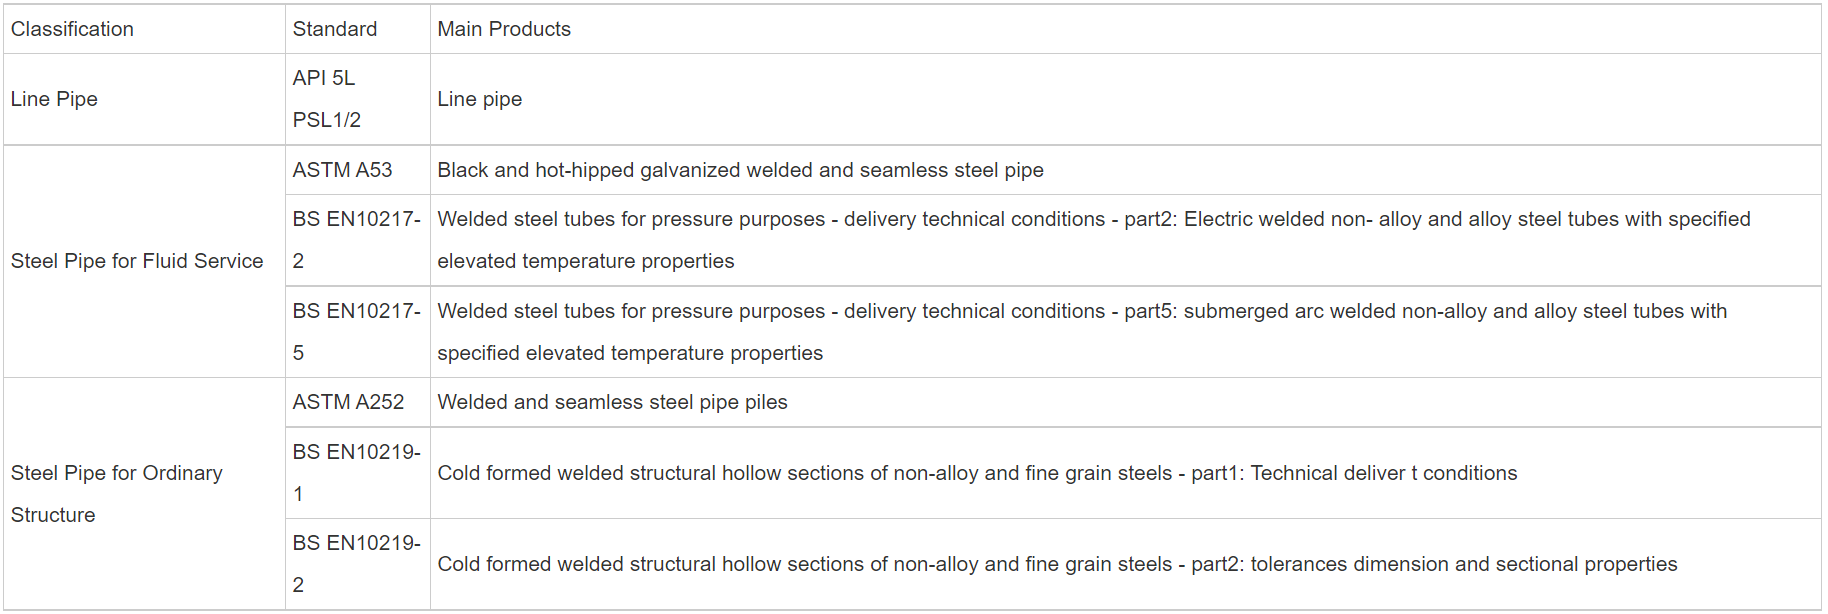Select the BS EN10219-1 standard cell
Screen dimensions: 1828x614
(356, 473)
